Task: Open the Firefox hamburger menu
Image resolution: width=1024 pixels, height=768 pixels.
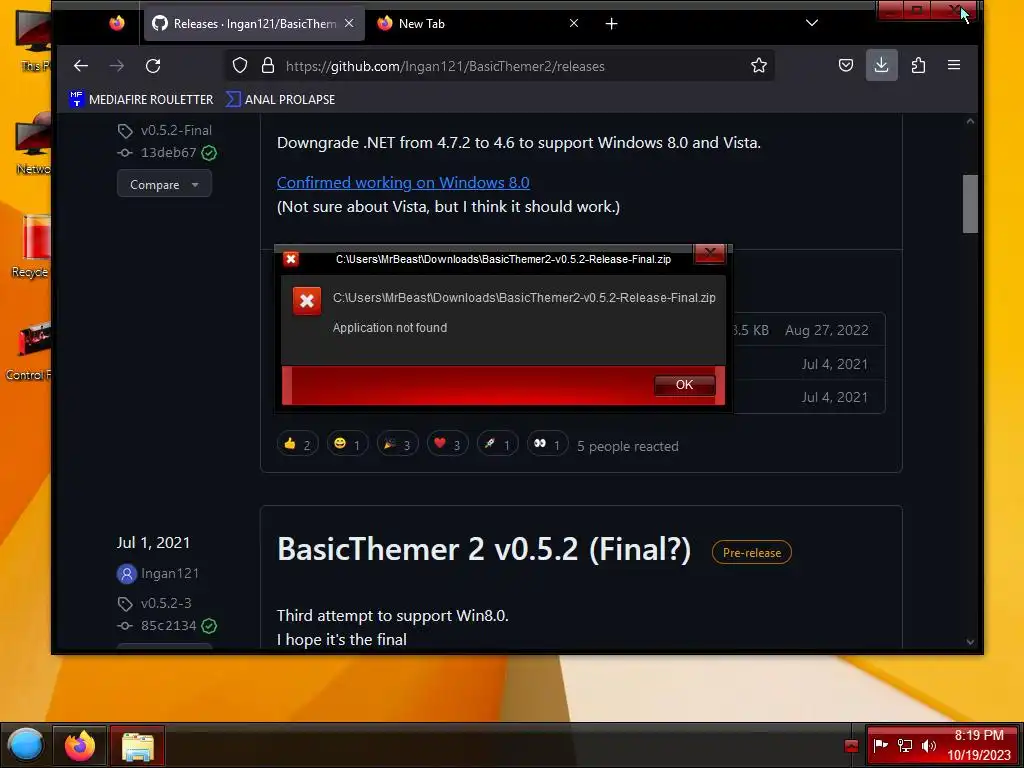Action: (953, 65)
